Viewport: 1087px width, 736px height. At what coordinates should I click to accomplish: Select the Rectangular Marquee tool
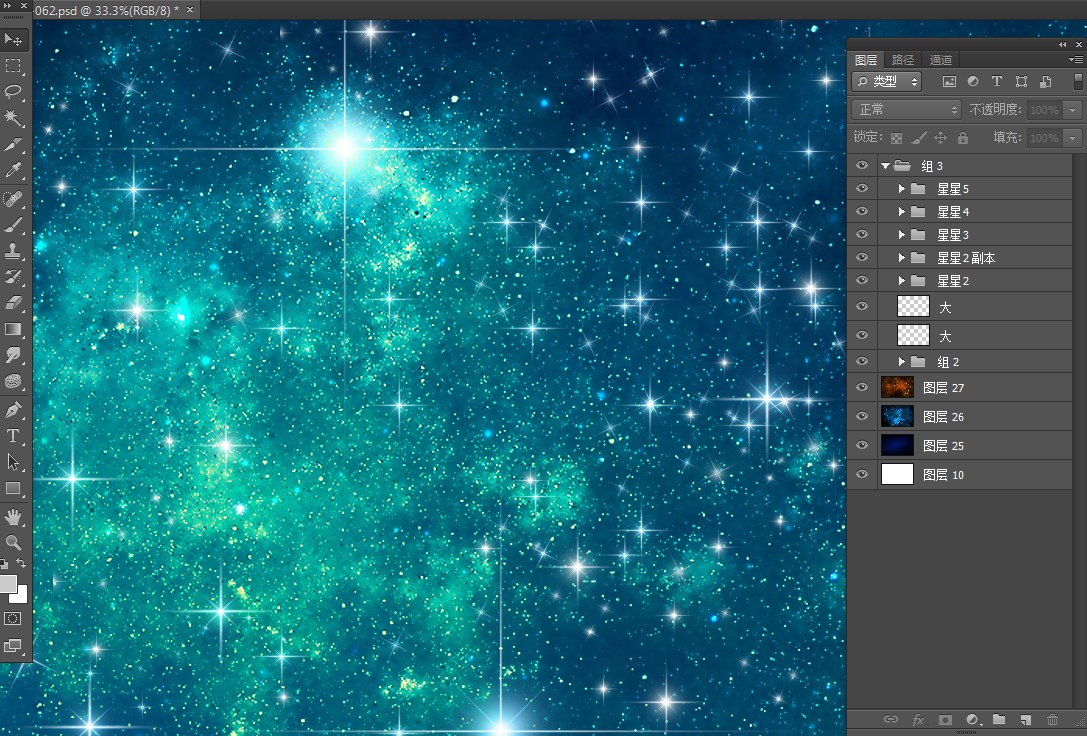13,65
